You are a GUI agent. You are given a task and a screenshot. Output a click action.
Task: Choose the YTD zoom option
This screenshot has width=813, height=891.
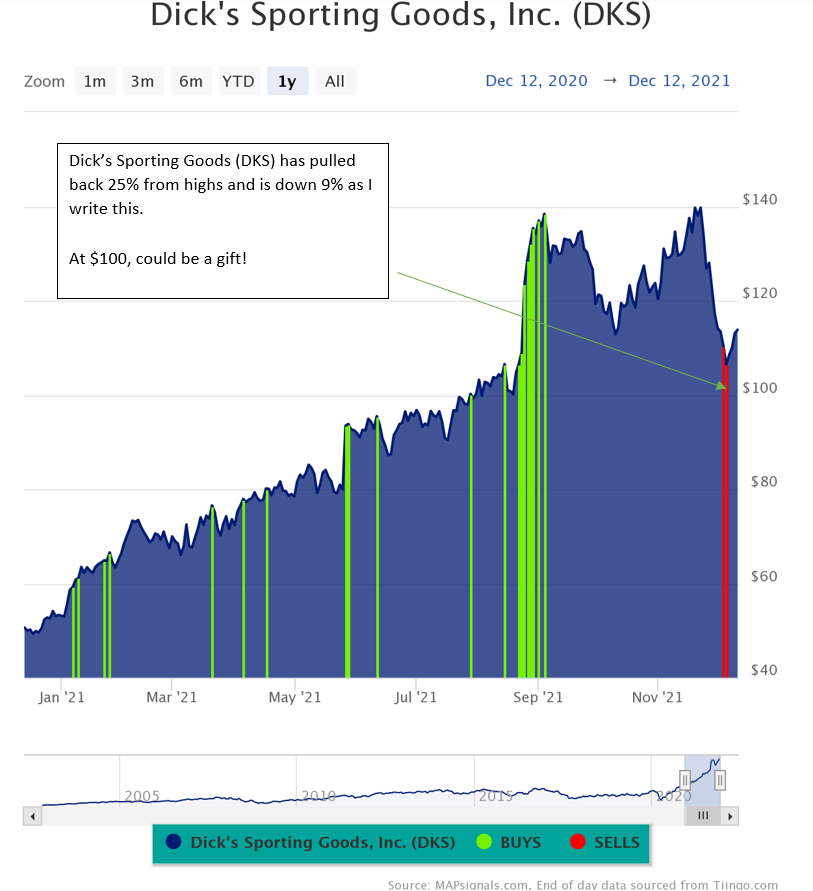(x=238, y=81)
